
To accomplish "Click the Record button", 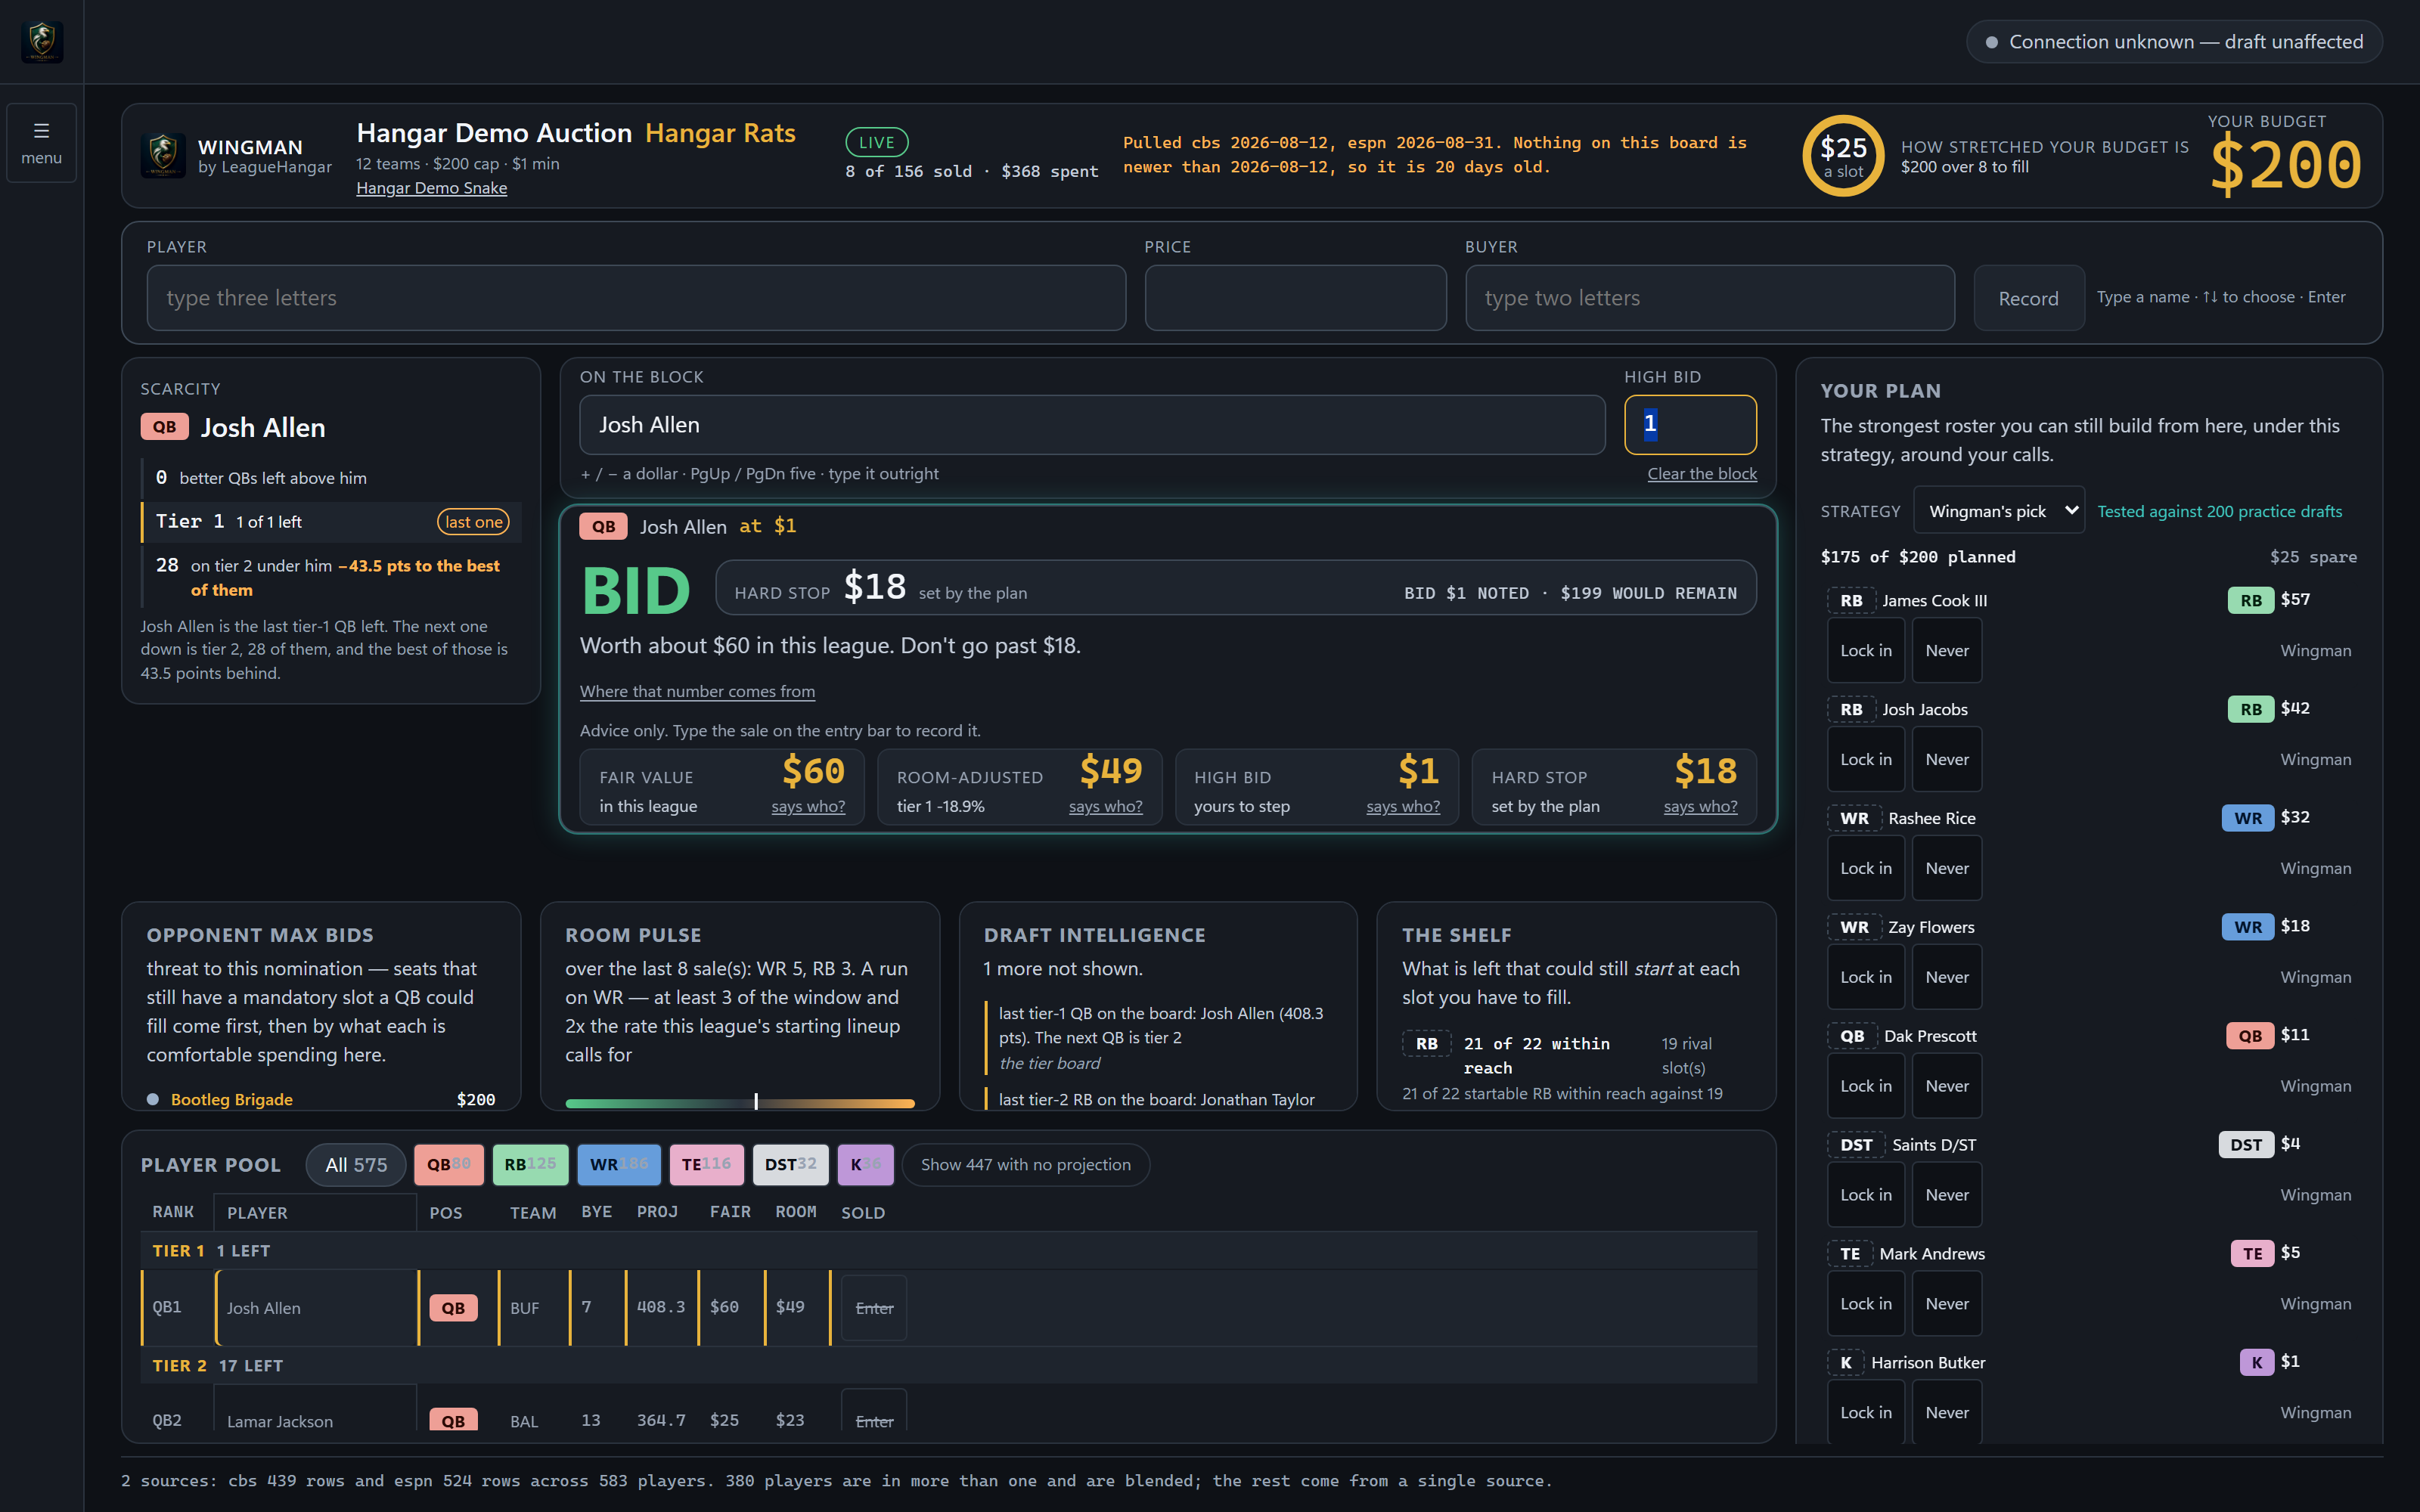I will [2028, 298].
